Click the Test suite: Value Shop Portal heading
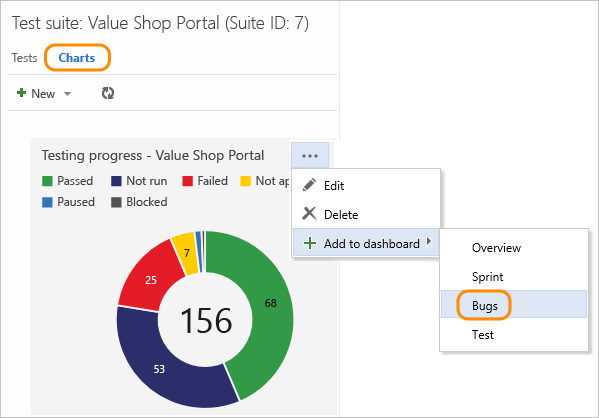599x418 pixels. point(160,23)
